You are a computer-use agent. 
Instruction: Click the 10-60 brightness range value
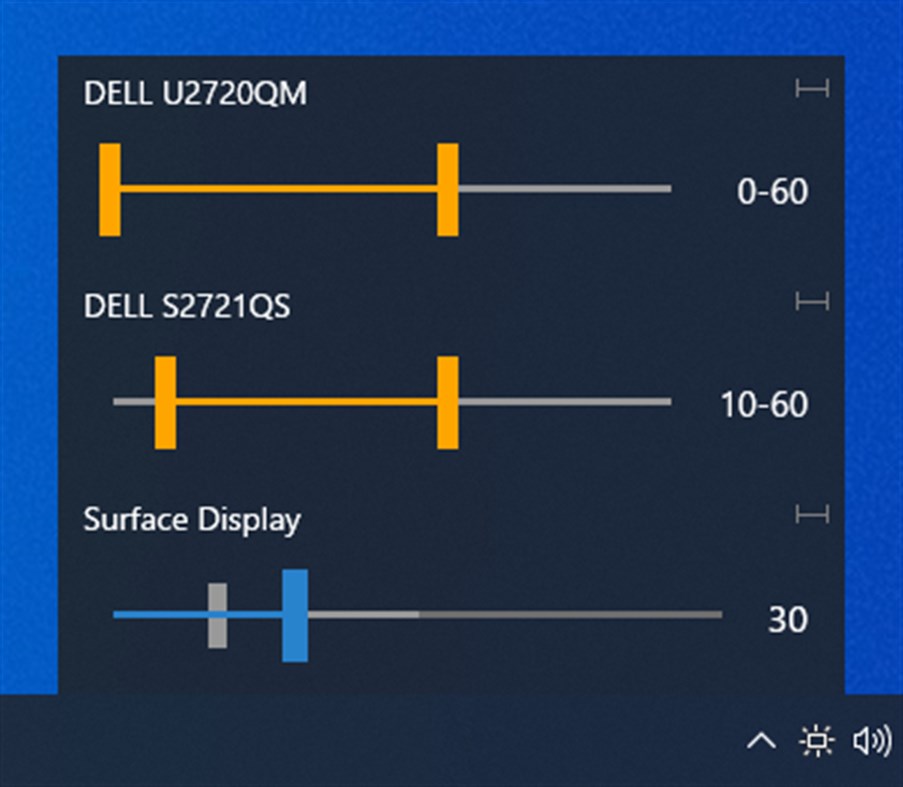764,405
